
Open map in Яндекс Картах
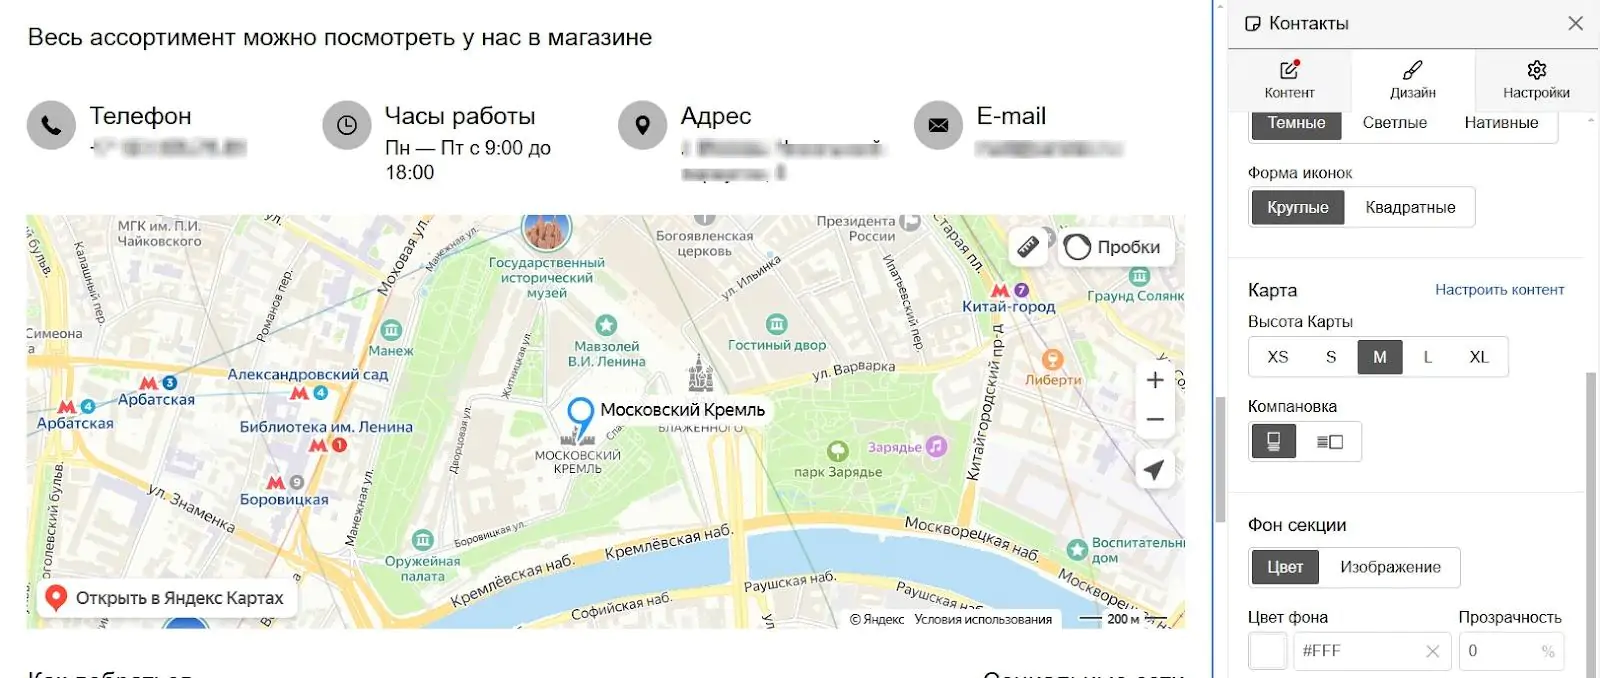tap(168, 598)
